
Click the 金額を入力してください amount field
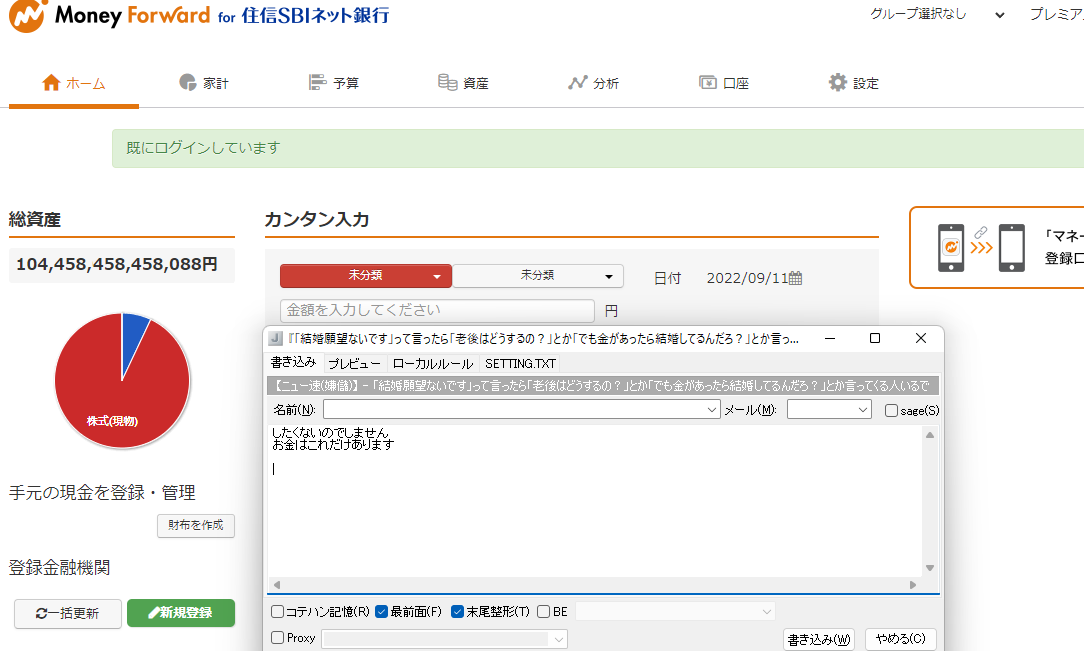coord(437,310)
